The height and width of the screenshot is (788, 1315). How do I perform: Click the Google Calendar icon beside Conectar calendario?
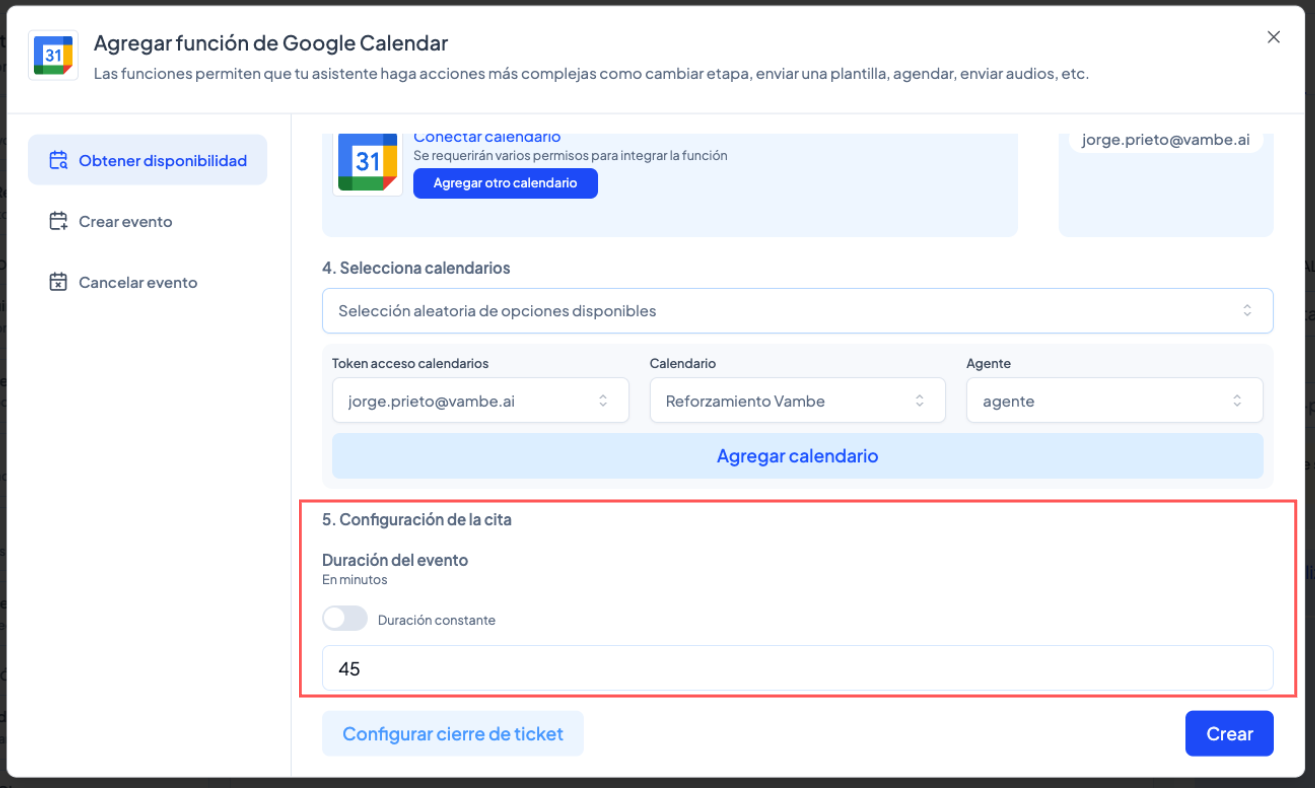coord(367,162)
